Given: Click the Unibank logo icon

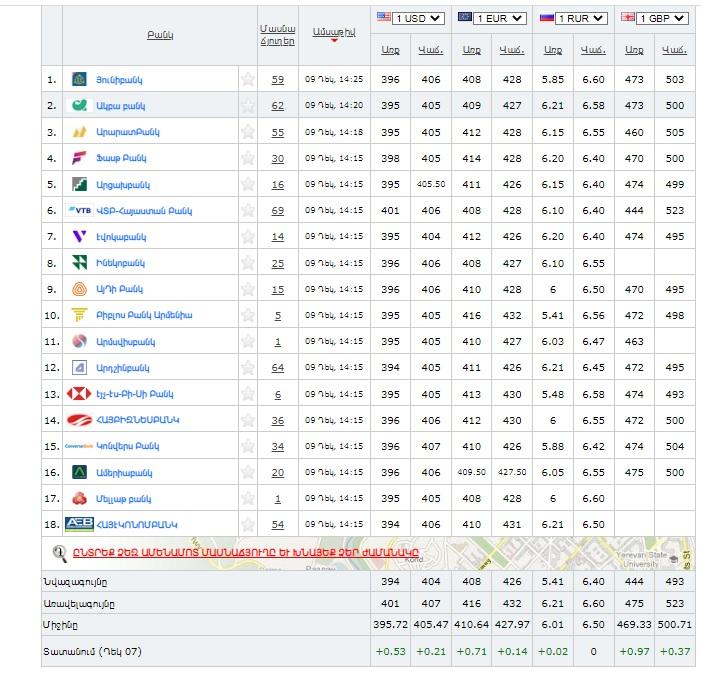Looking at the screenshot, I should [80, 79].
